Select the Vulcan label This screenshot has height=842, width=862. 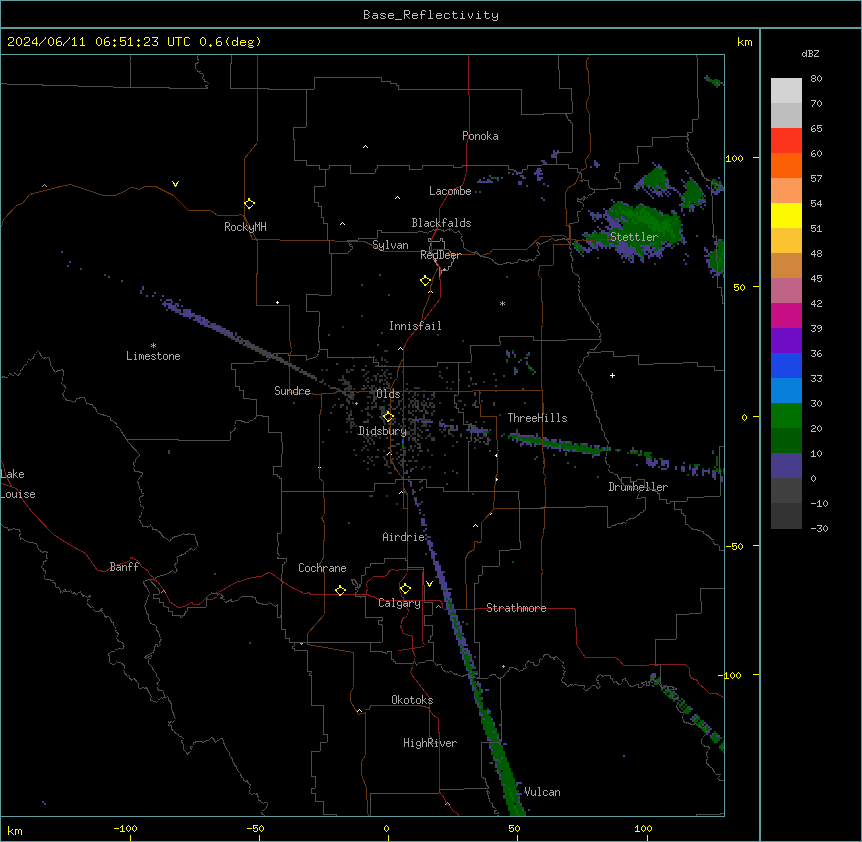coord(542,792)
